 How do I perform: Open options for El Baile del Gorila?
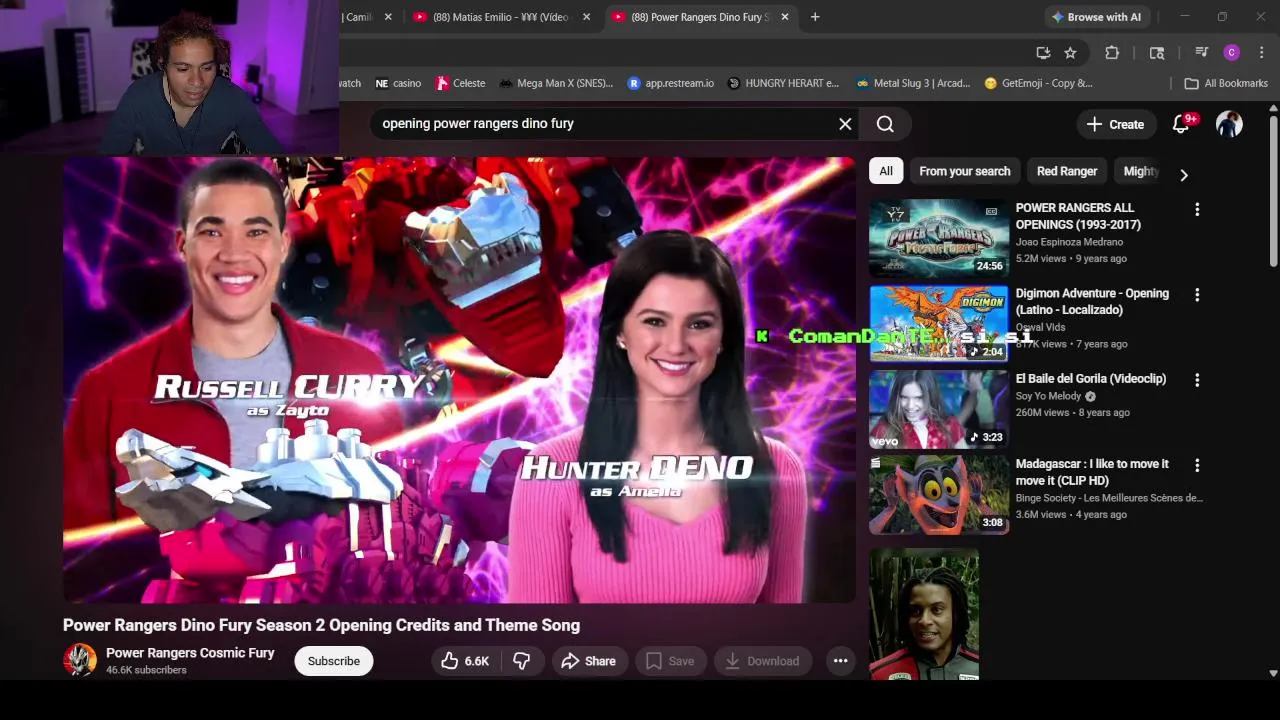pos(1197,380)
